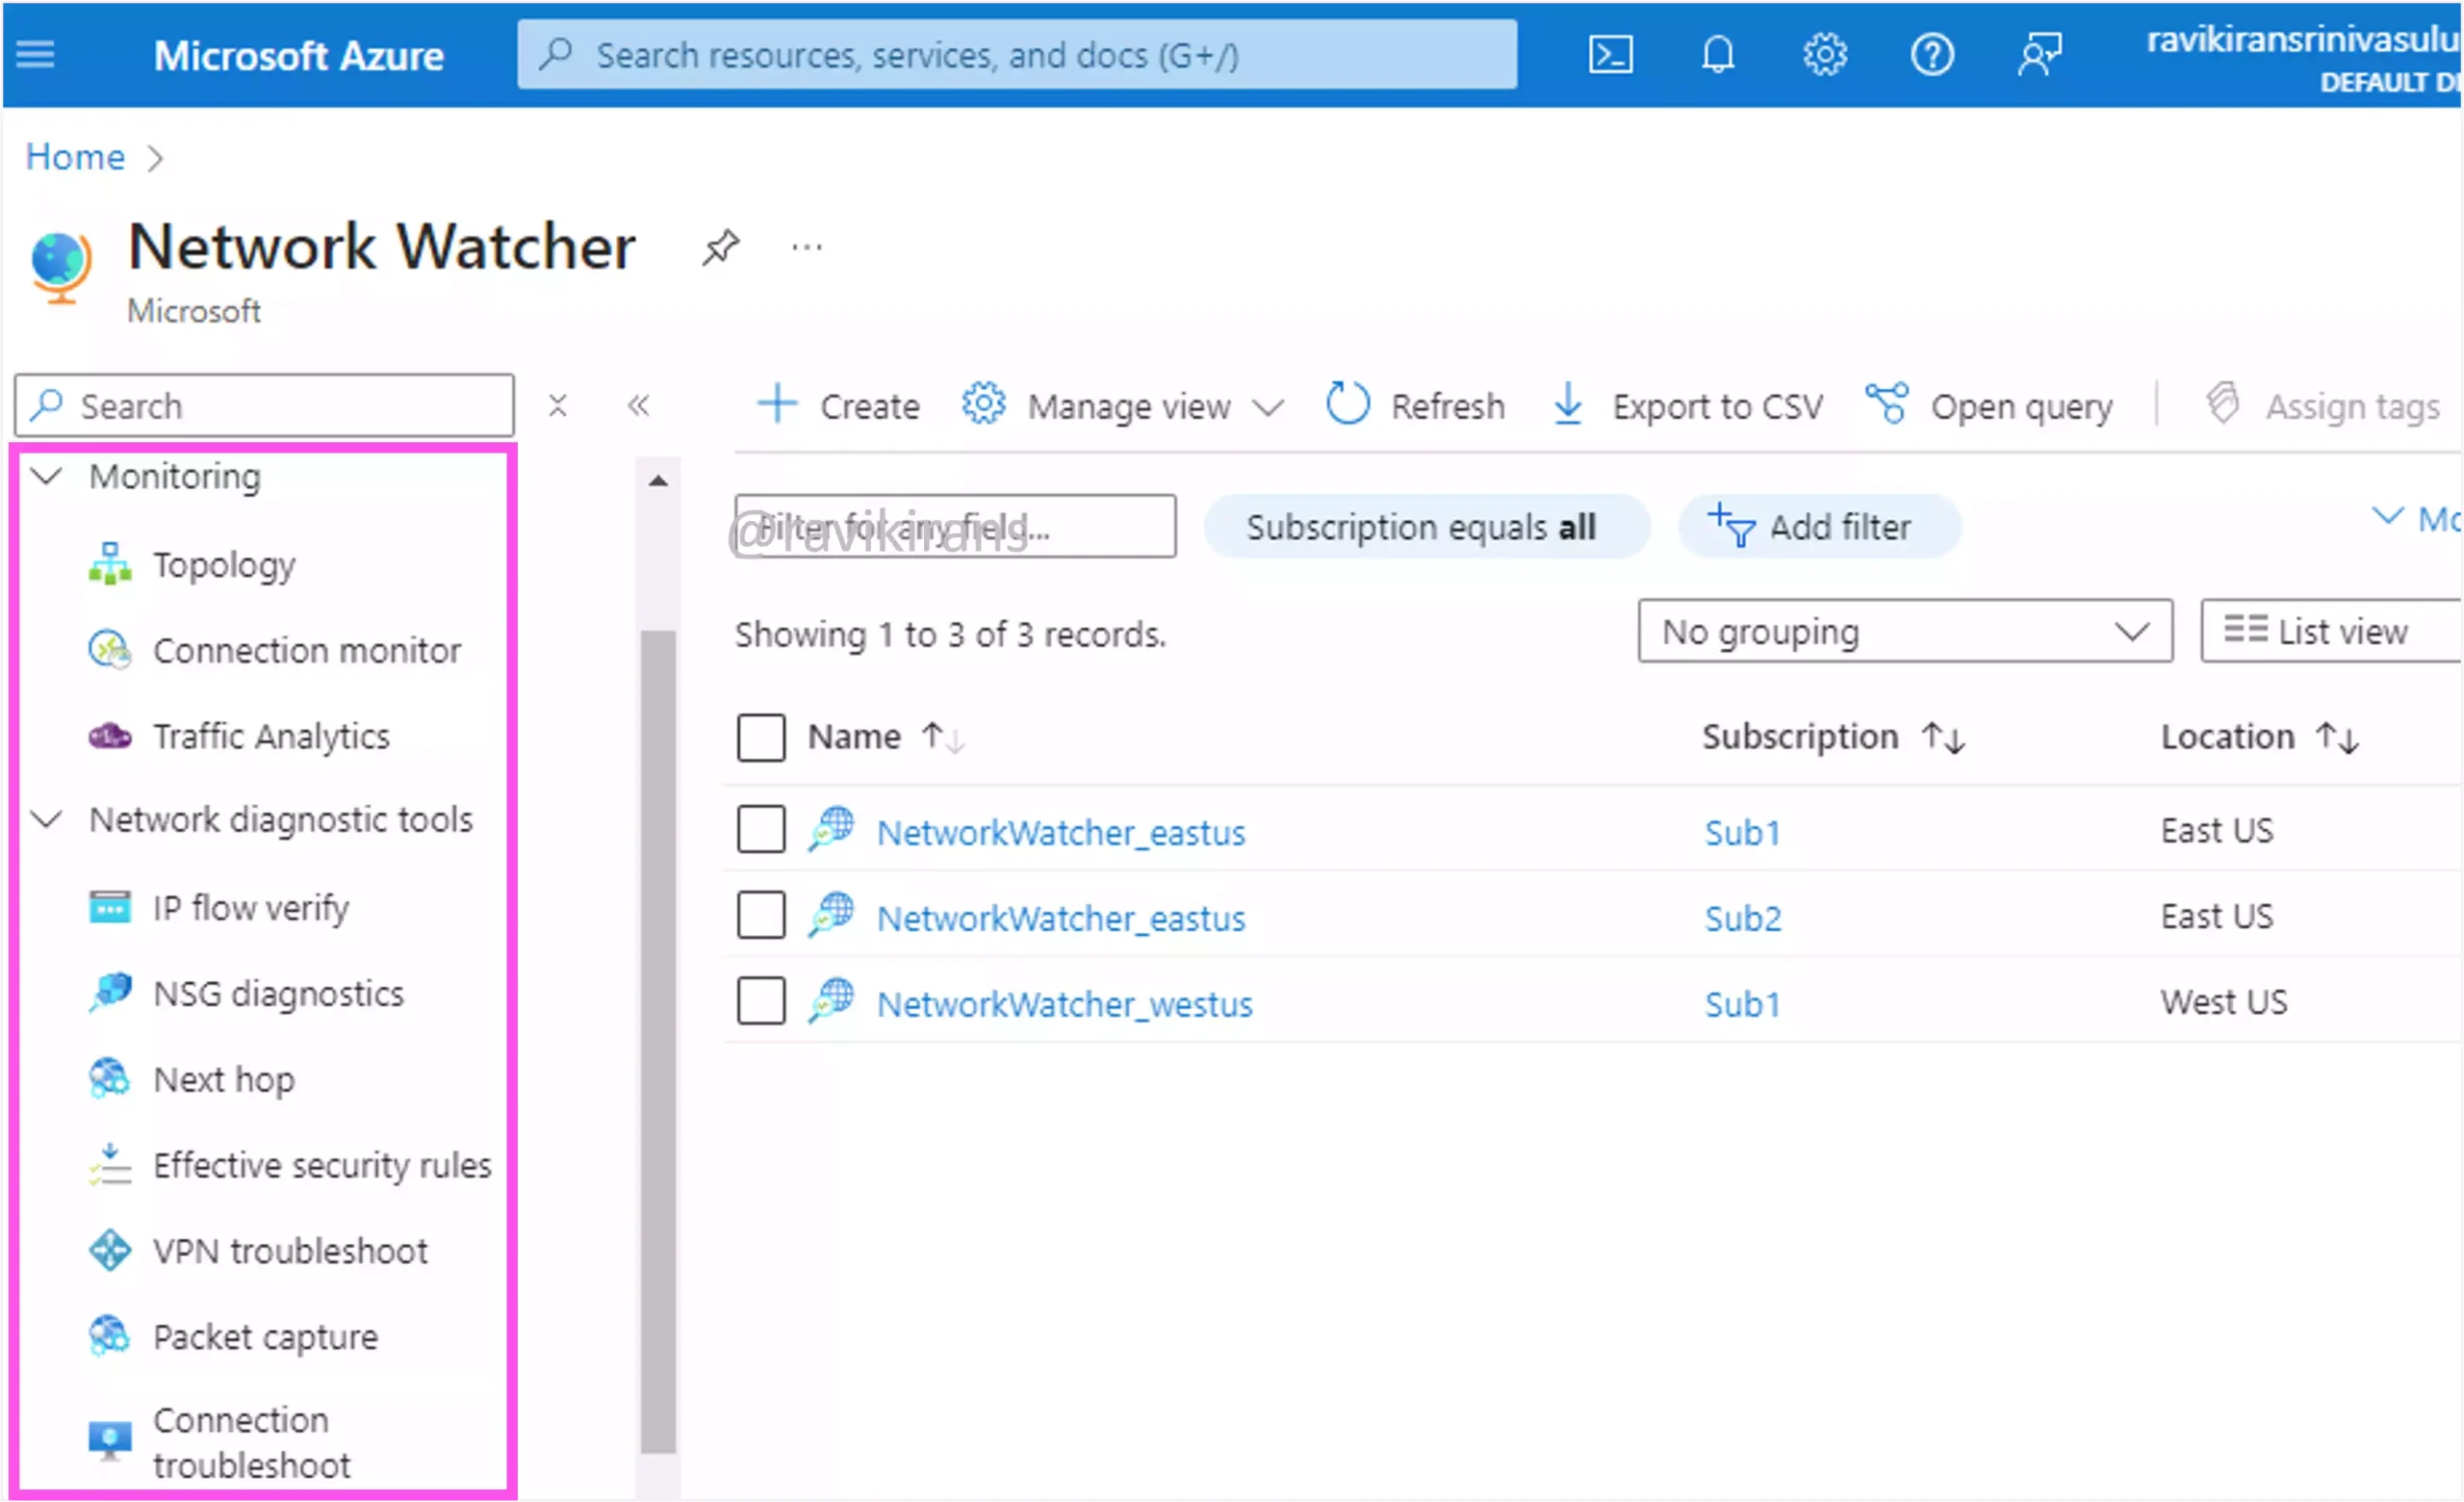Open Next hop in sidebar

pyautogui.click(x=224, y=1080)
